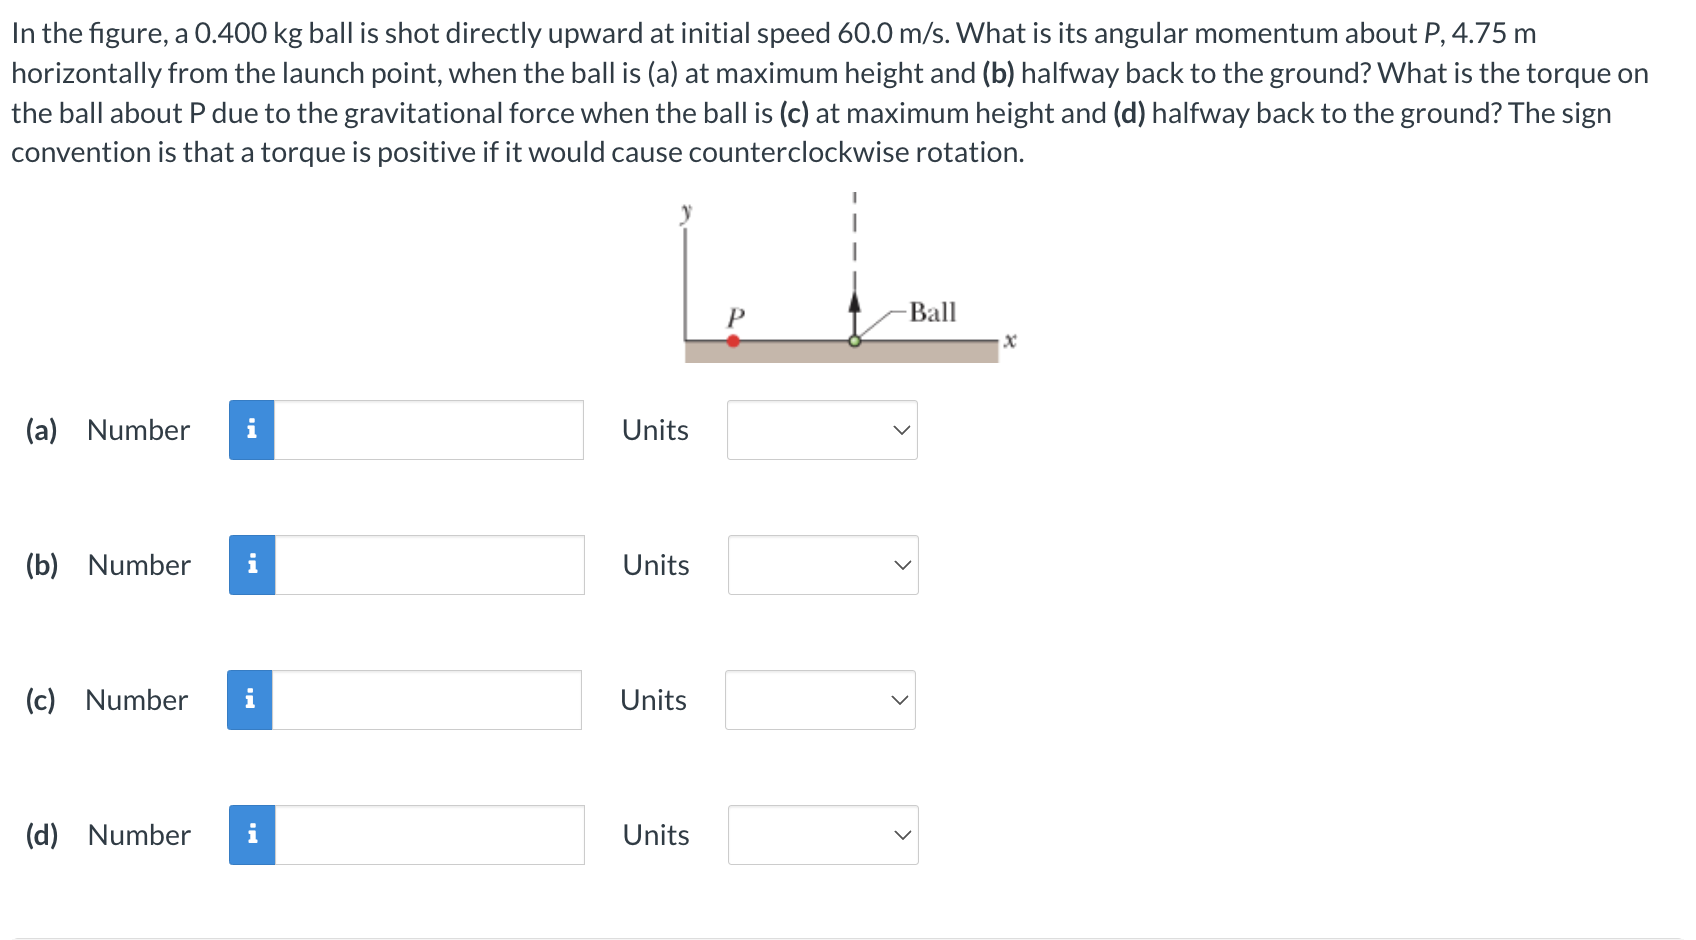Click the part (d) Number answer box

point(429,835)
